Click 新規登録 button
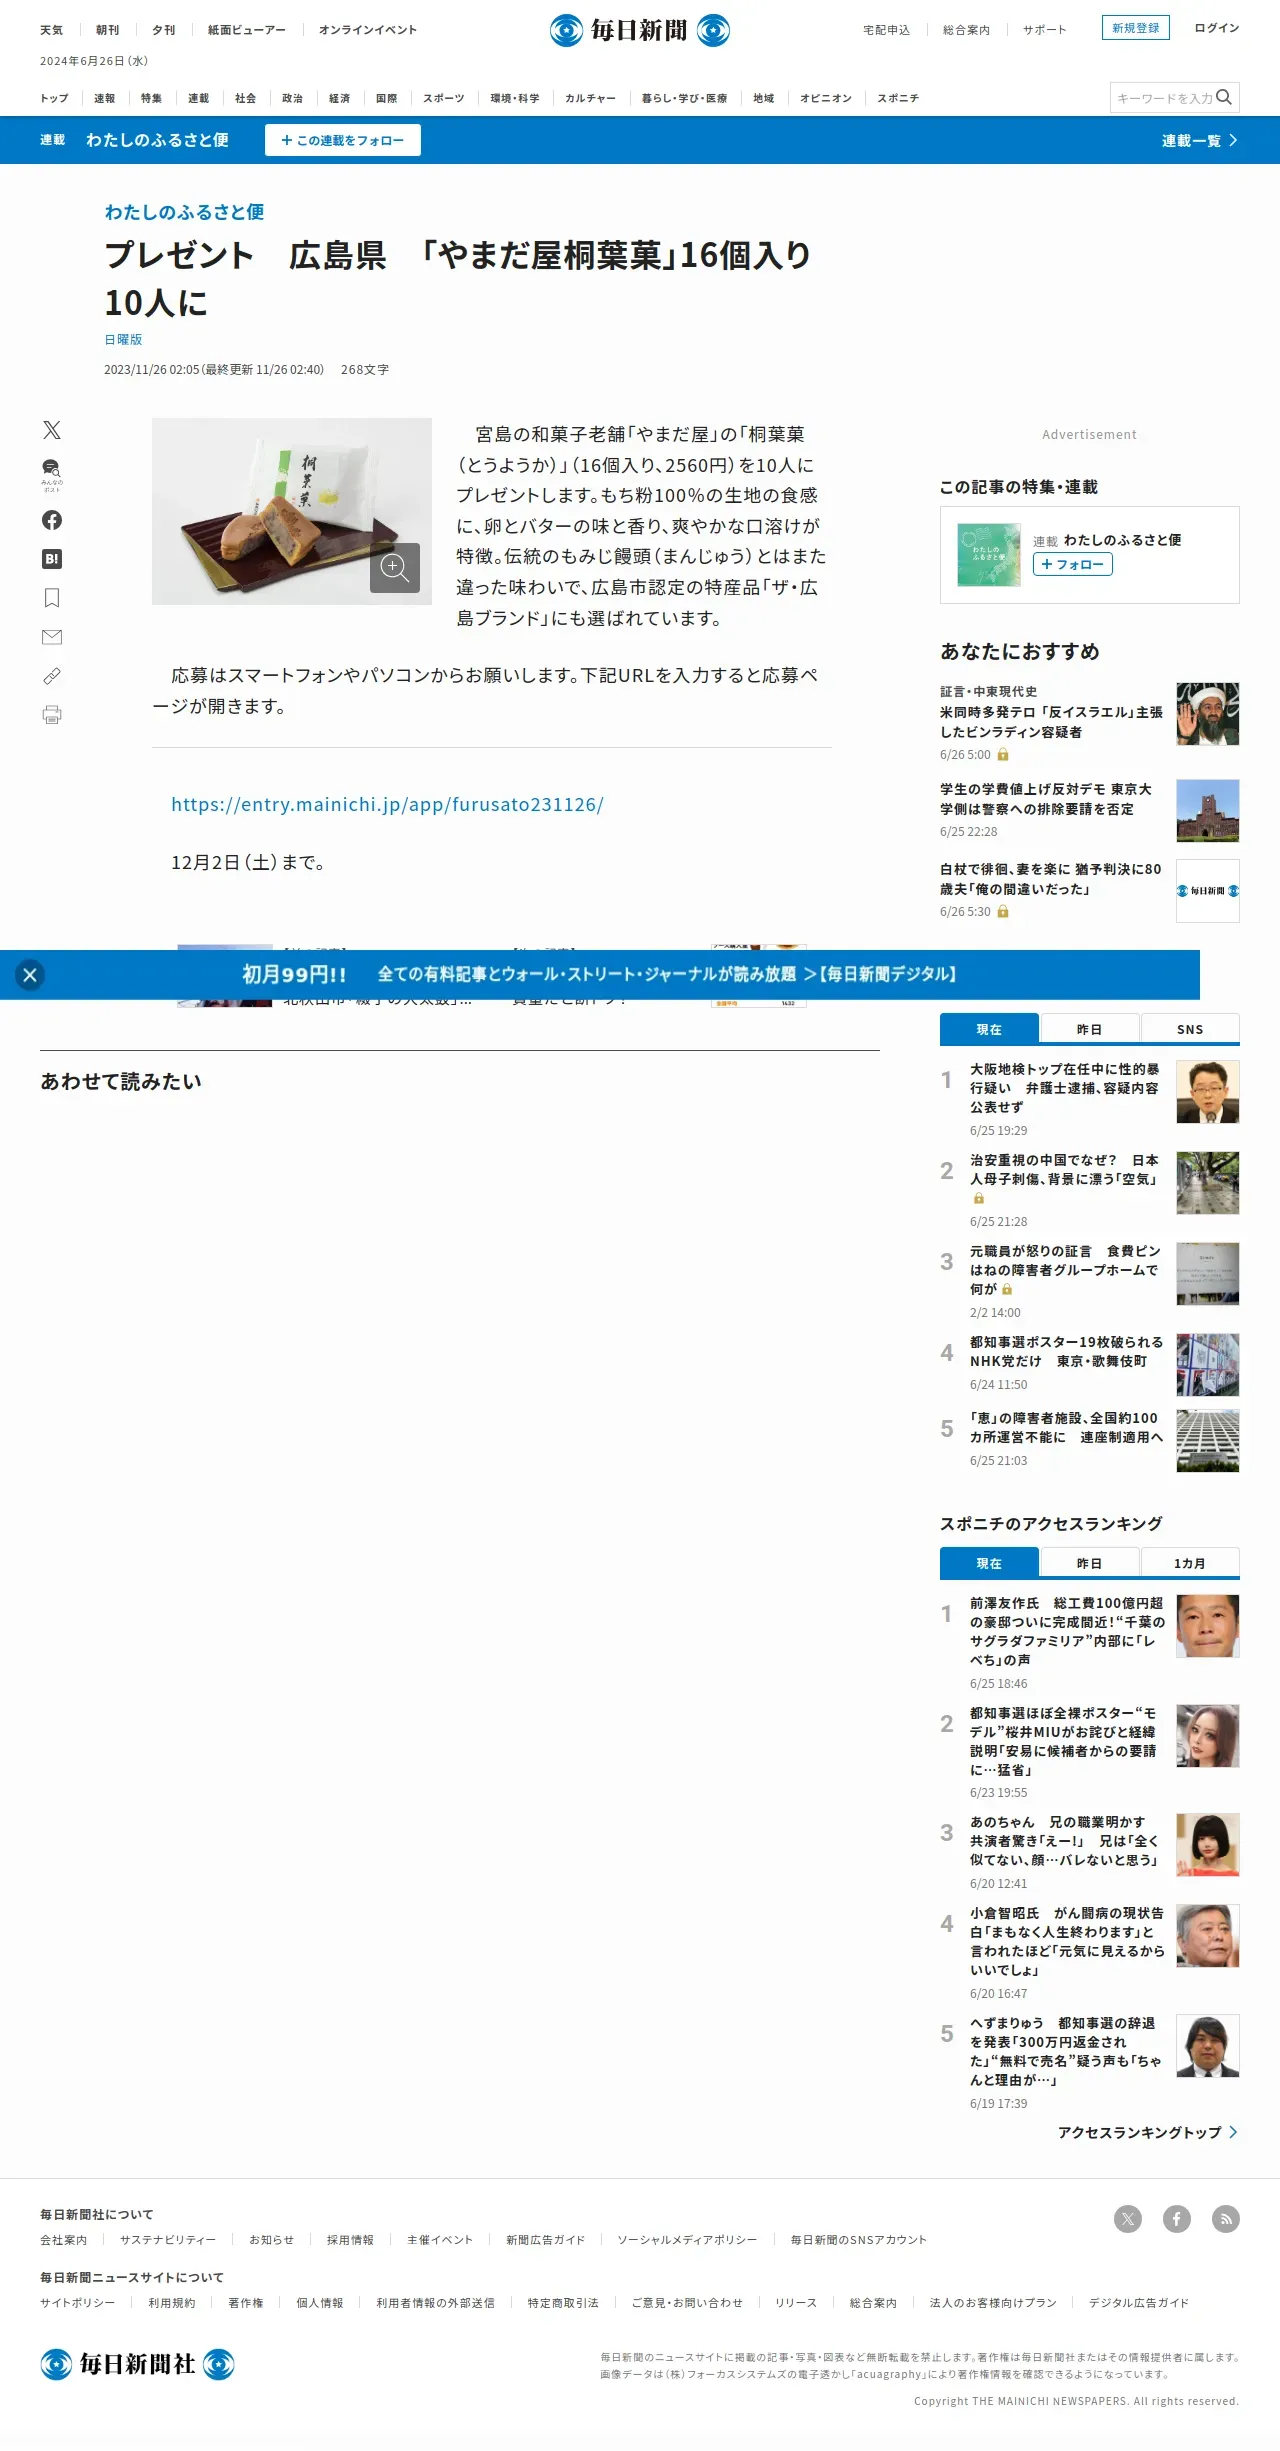This screenshot has width=1280, height=2451. 1136,28
